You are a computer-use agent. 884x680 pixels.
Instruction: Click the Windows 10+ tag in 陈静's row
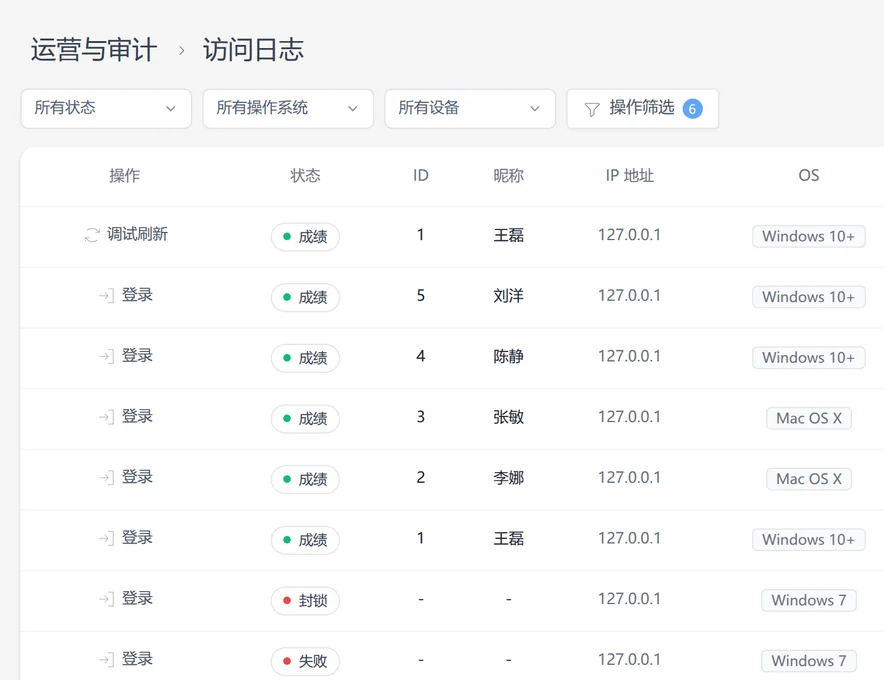coord(808,357)
